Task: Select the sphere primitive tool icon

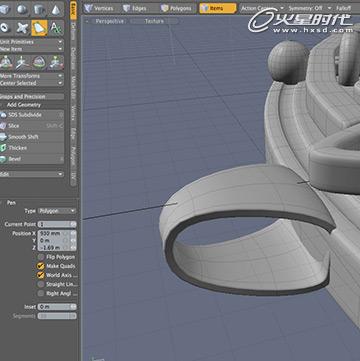Action: coord(22,9)
